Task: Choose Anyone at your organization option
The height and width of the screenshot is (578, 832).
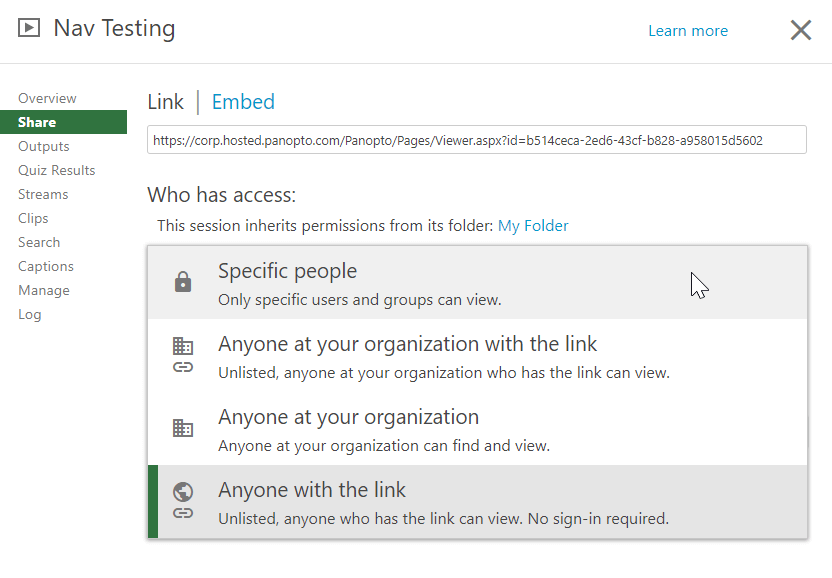Action: [348, 417]
